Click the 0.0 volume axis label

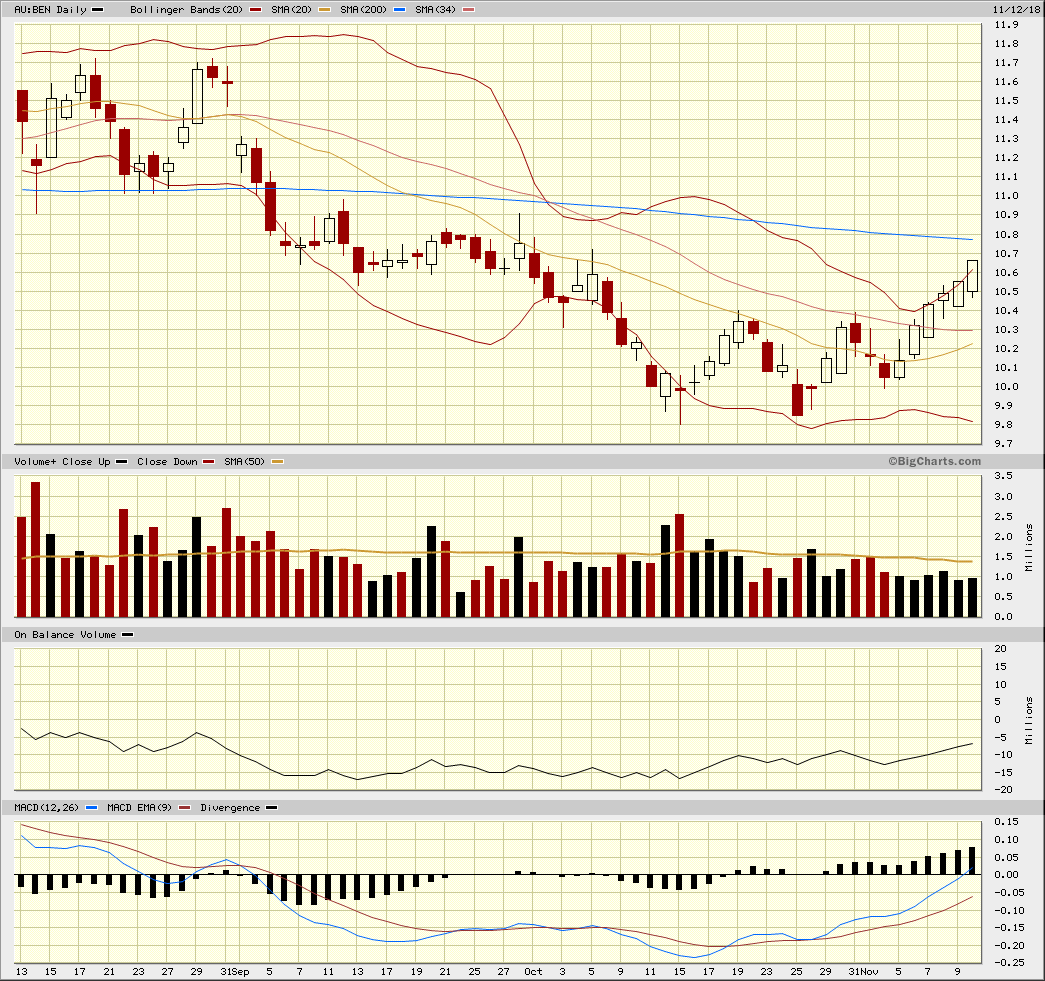click(1004, 617)
